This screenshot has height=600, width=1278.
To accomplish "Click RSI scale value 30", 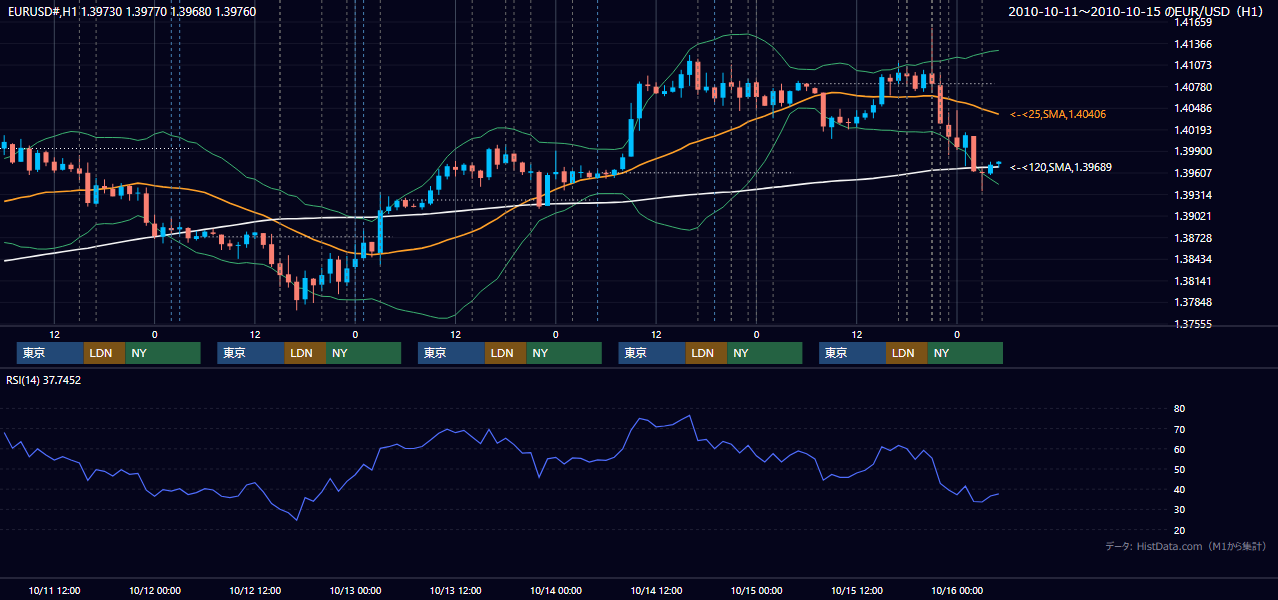I will tap(1179, 510).
